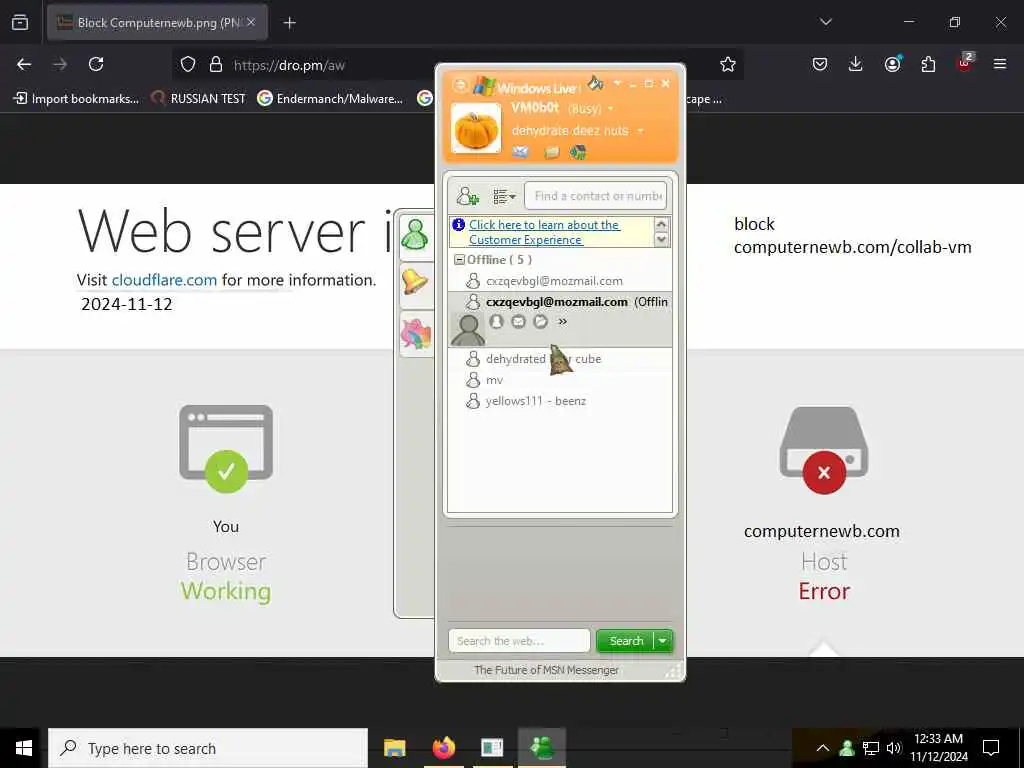The height and width of the screenshot is (768, 1024).
Task: Reload the page in Firefox
Action: point(96,64)
